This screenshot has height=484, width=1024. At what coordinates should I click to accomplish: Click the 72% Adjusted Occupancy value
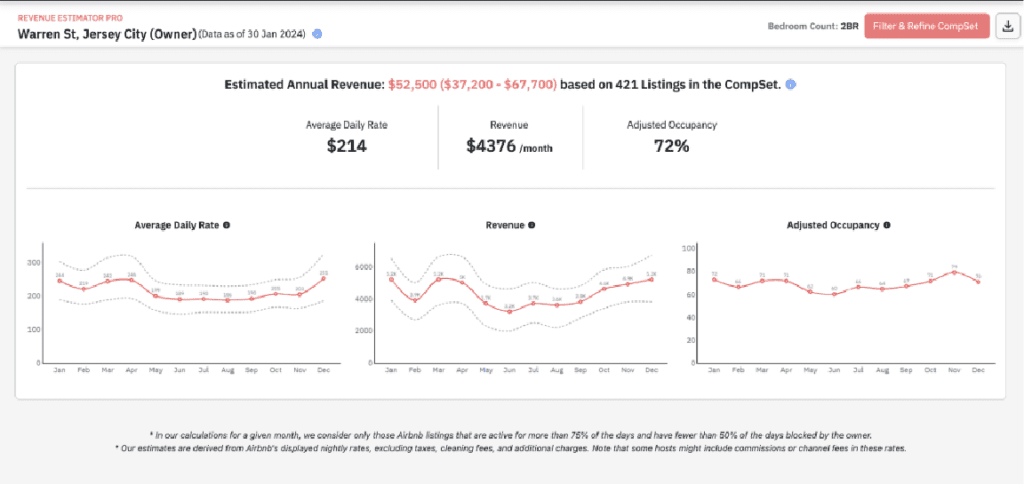pos(670,146)
